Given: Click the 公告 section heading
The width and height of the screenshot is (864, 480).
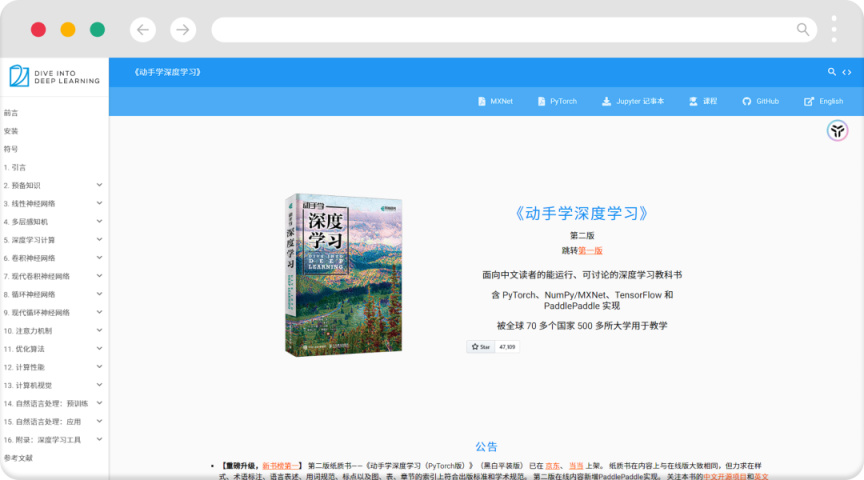Looking at the screenshot, I should point(487,446).
